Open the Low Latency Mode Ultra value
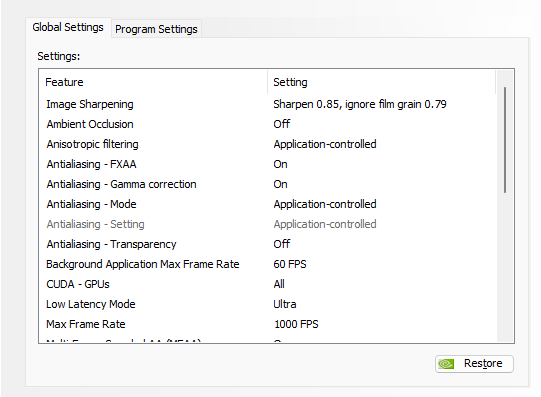541x397 pixels. tap(285, 304)
